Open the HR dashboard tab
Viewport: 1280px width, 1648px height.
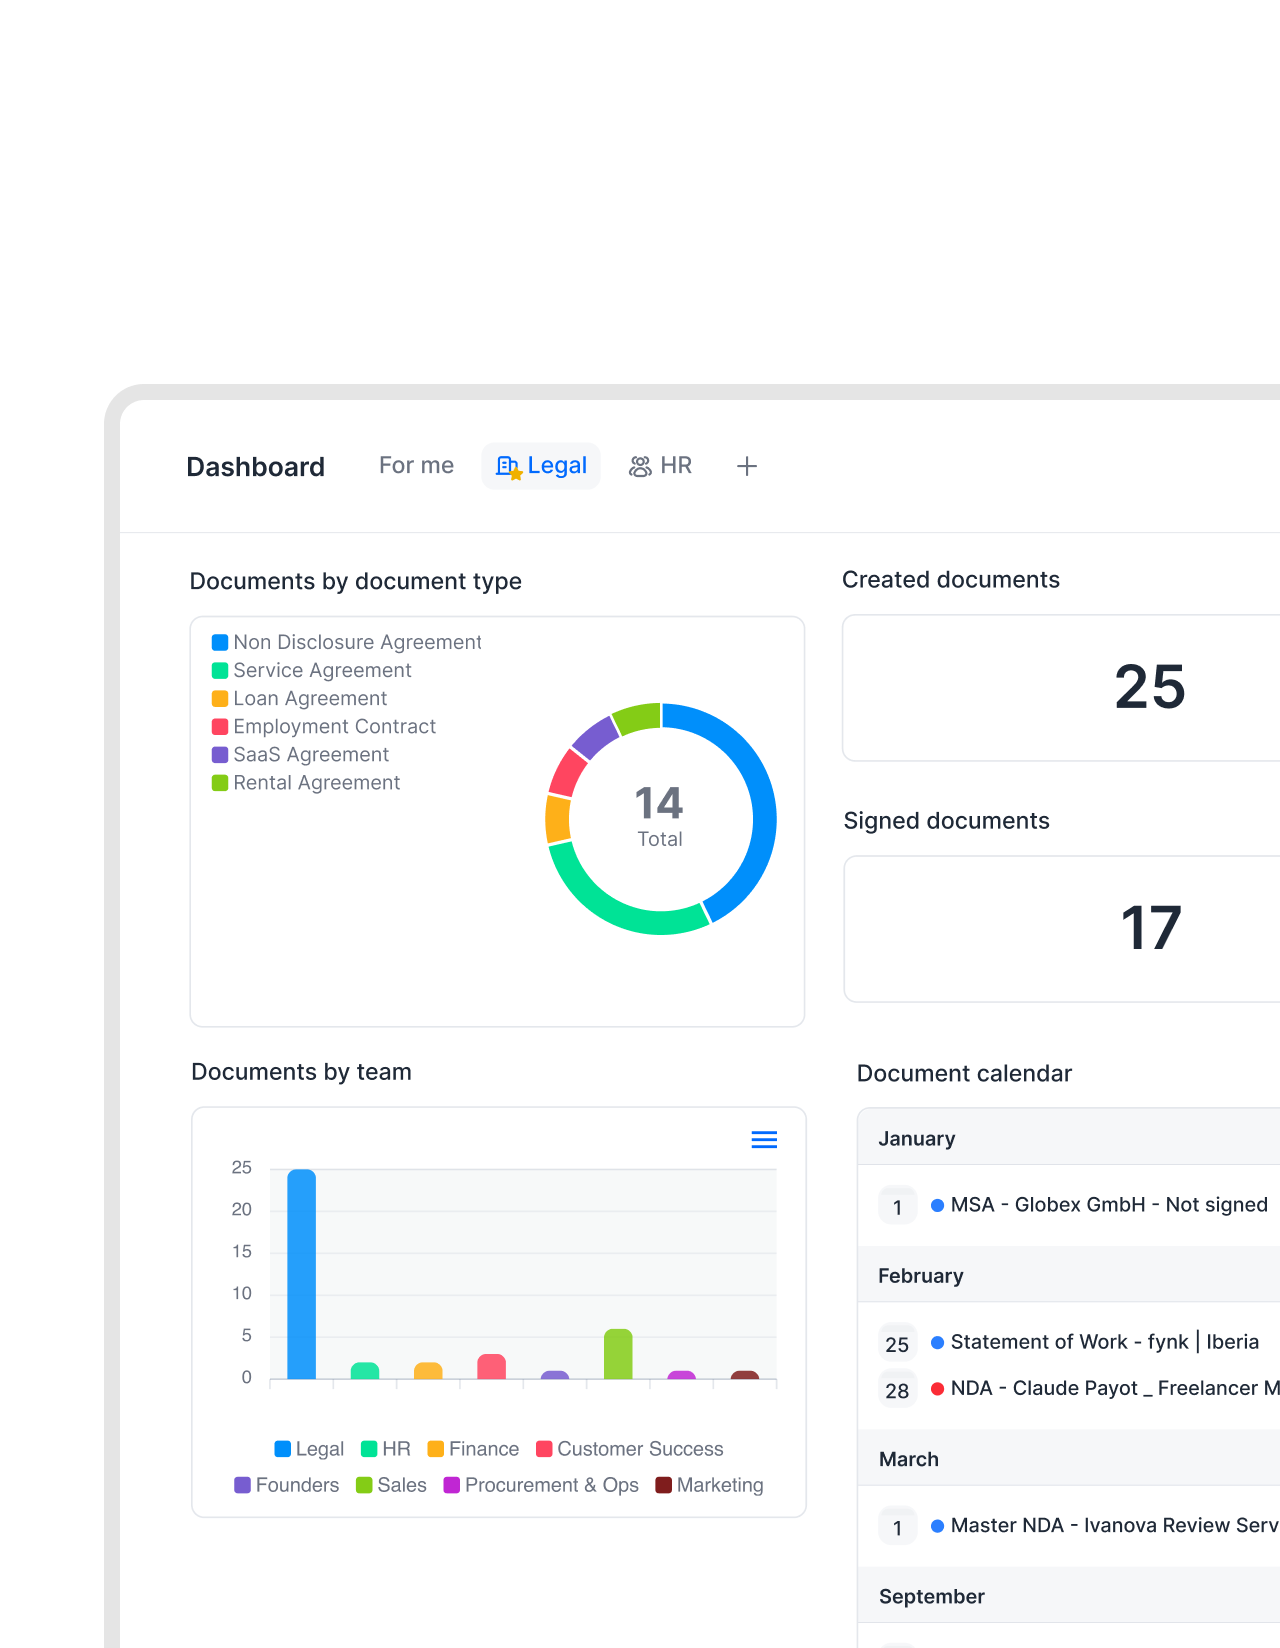[x=660, y=466]
